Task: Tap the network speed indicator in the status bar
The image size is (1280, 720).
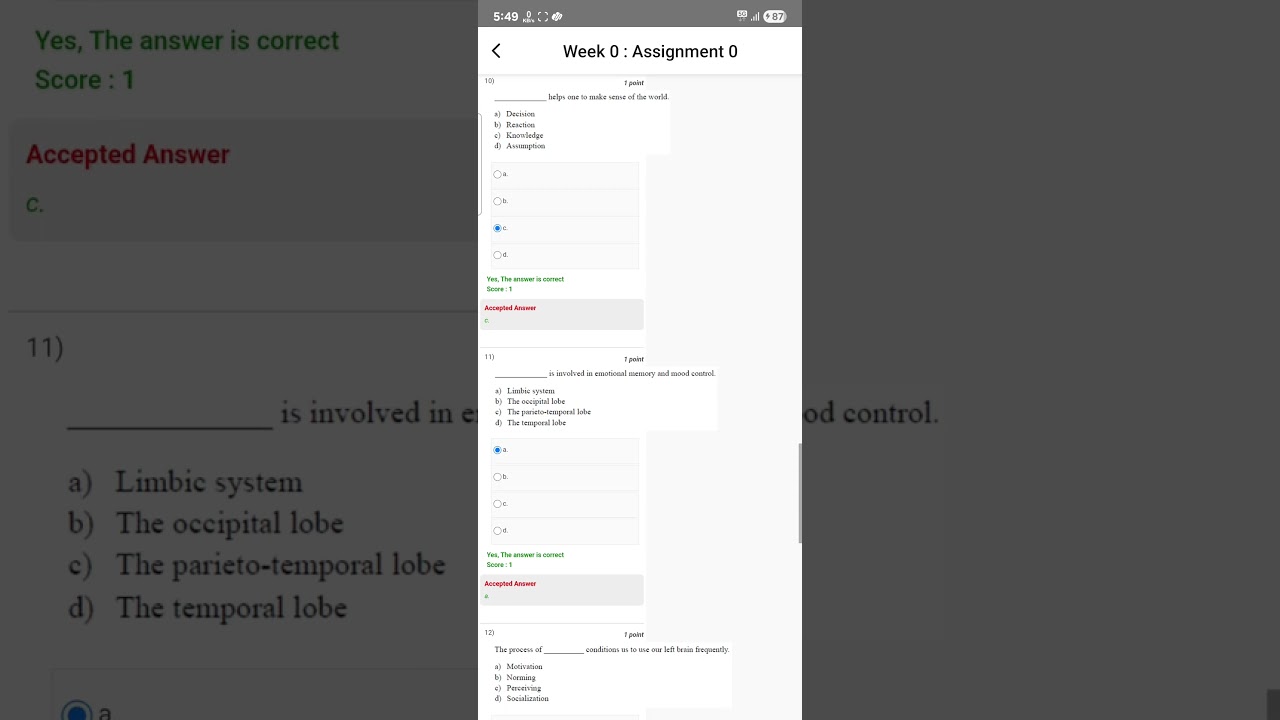Action: coord(528,17)
